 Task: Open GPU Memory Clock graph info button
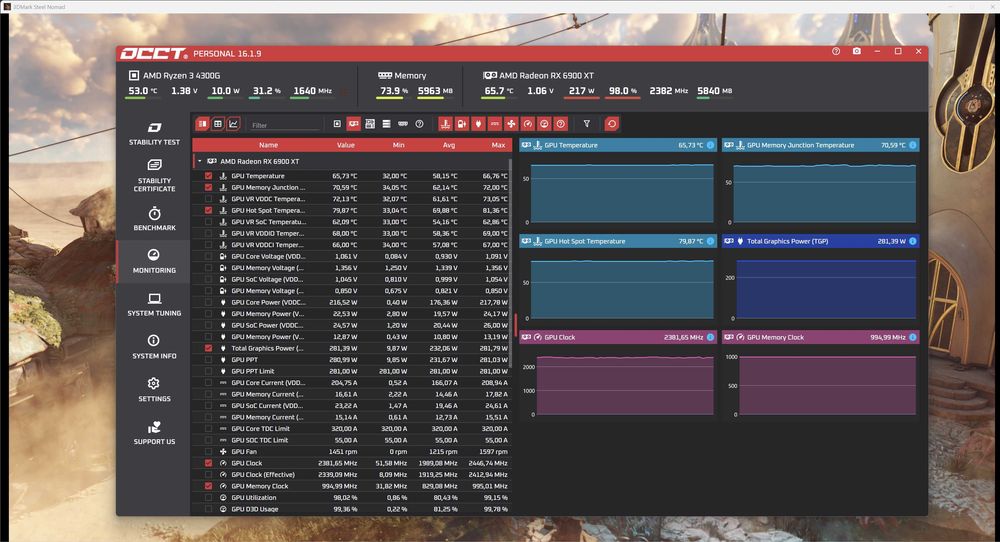coord(913,337)
